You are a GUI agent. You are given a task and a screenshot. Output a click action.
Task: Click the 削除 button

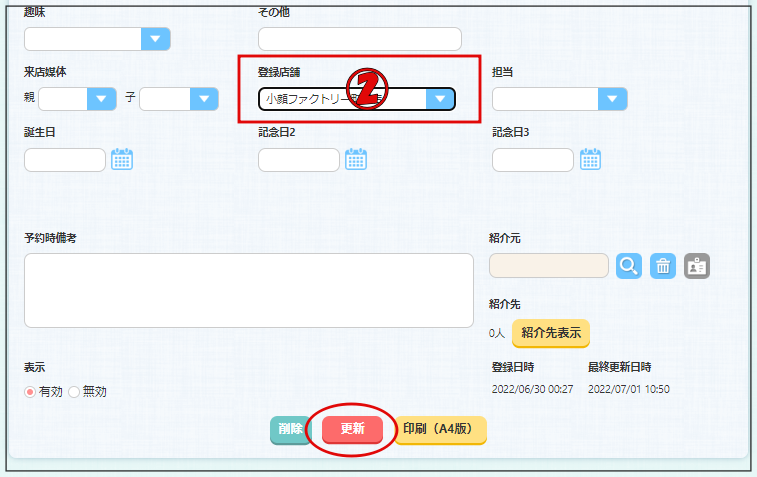[x=291, y=429]
